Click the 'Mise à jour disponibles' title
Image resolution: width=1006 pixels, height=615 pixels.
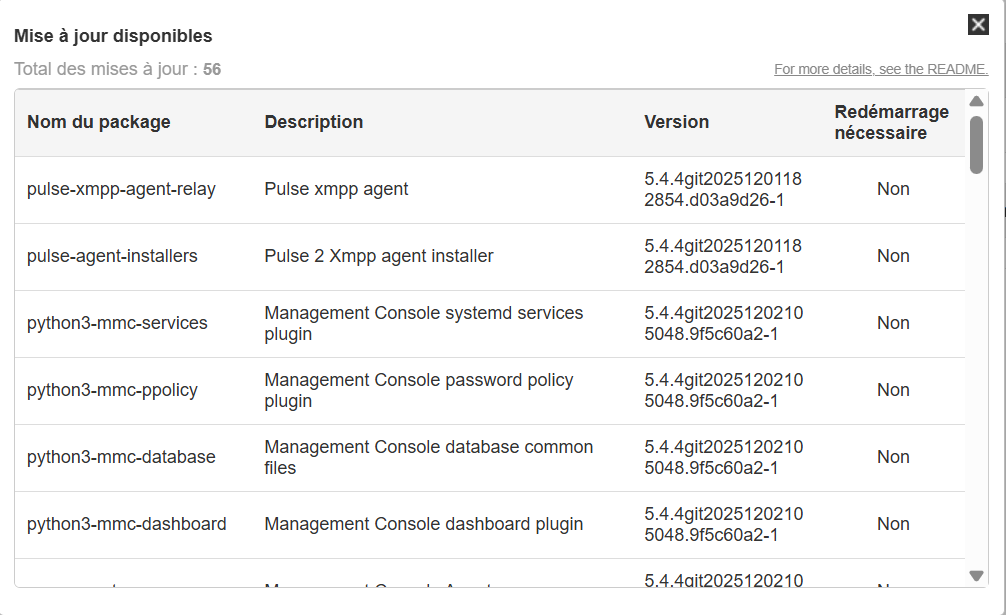click(113, 36)
